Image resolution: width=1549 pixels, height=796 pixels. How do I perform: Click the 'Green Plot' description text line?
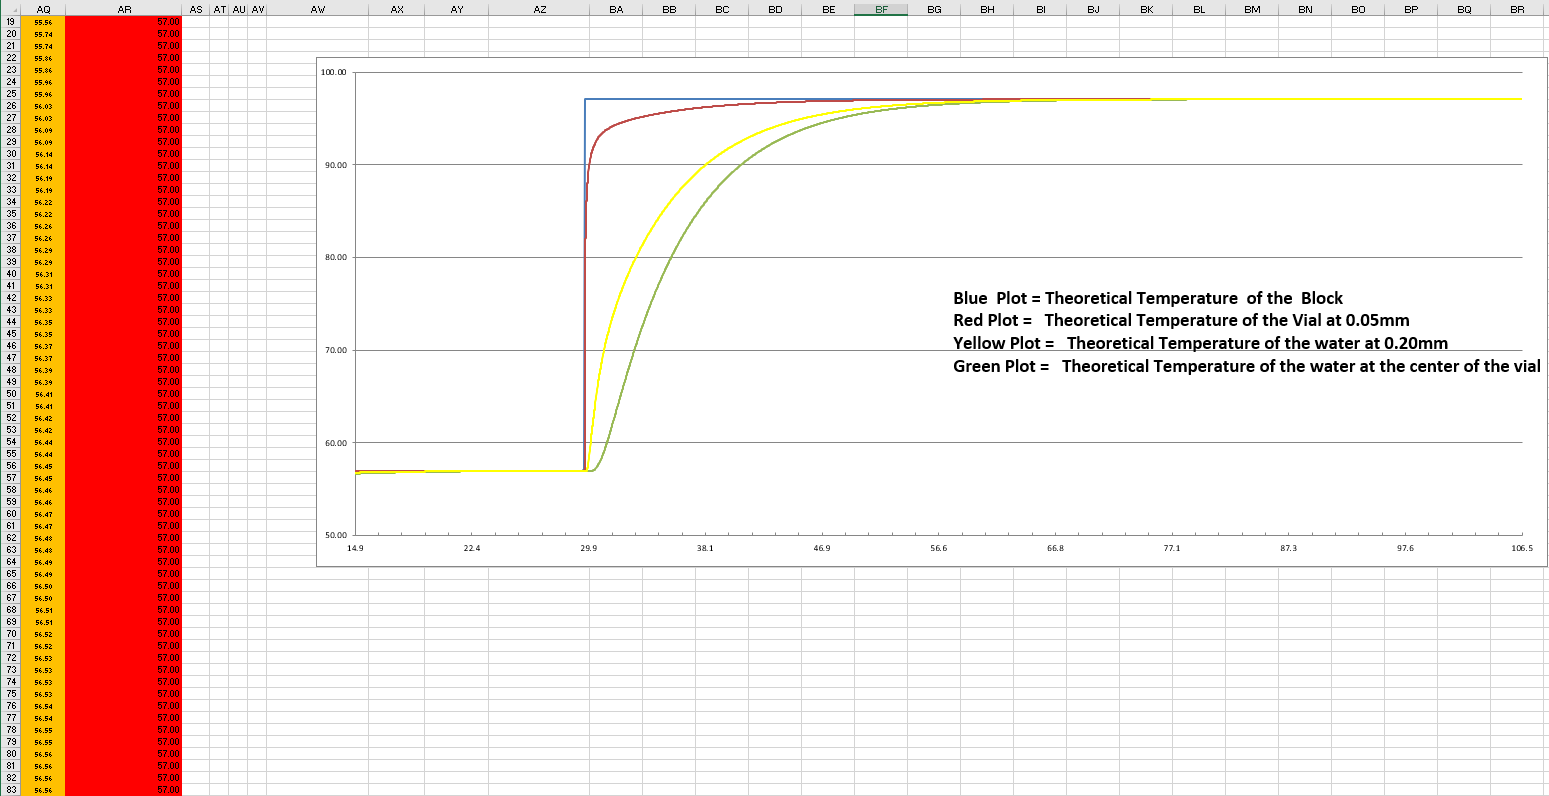1246,366
